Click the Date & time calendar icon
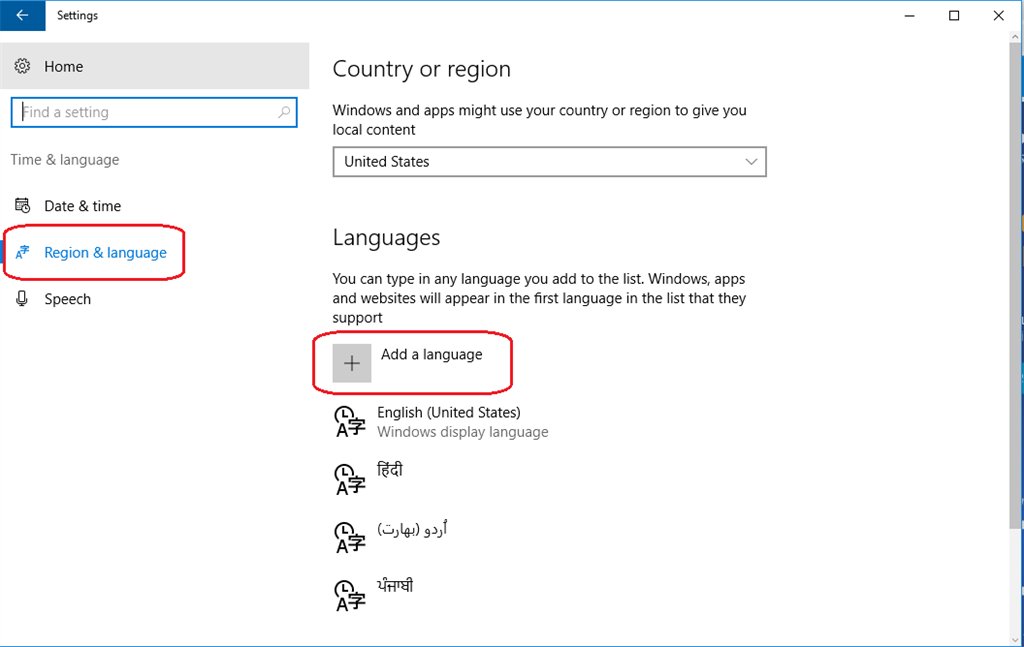The height and width of the screenshot is (647, 1024). pyautogui.click(x=24, y=206)
